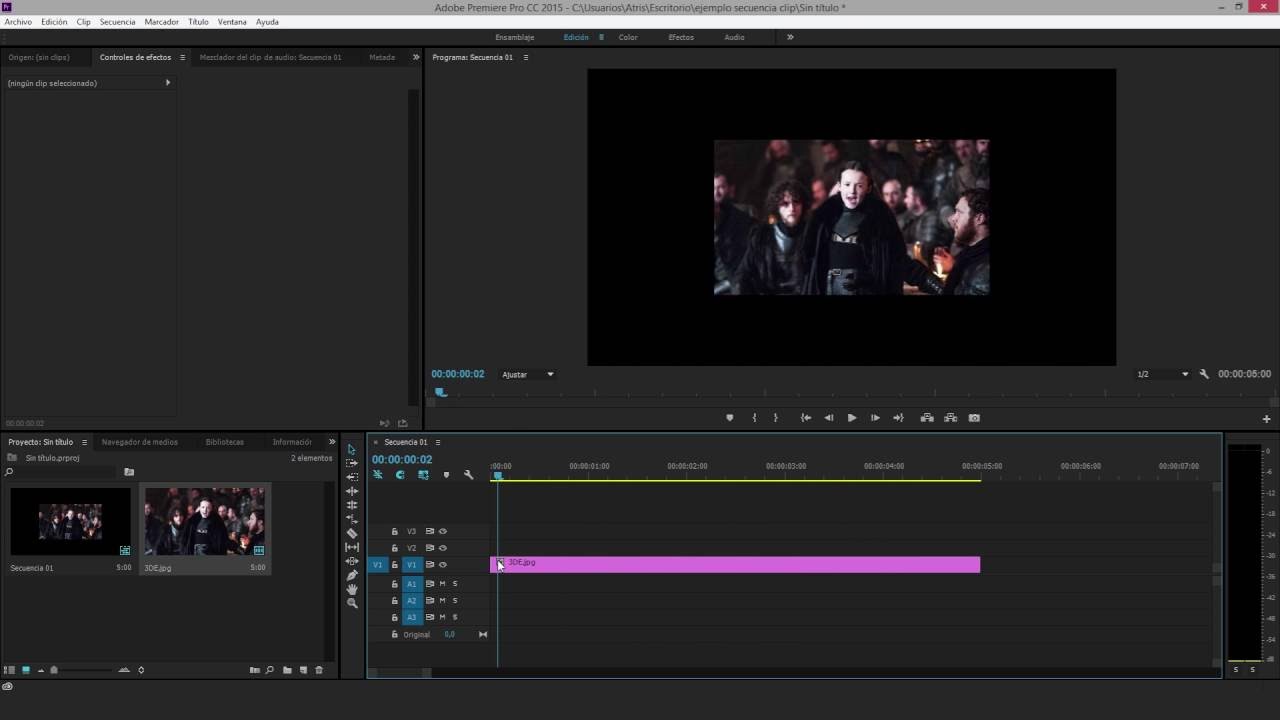Show hidden tabs in Source panel group

(416, 57)
